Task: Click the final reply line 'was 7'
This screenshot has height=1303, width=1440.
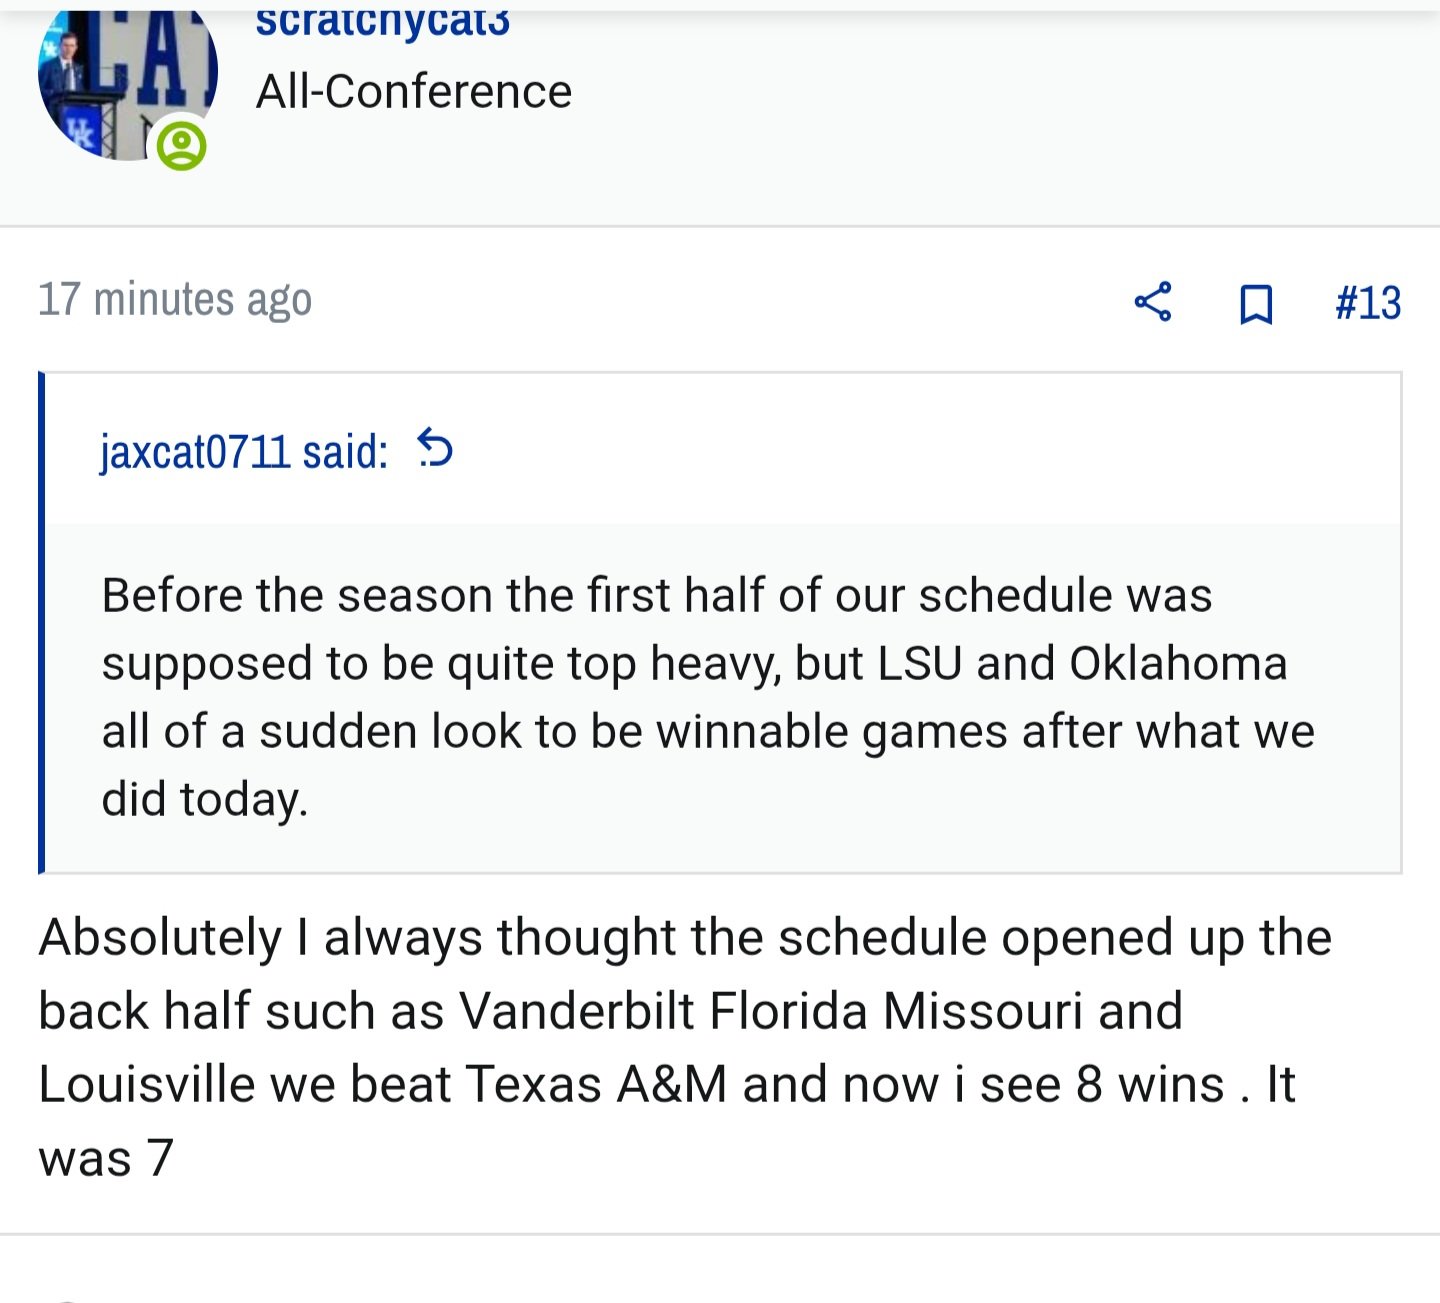Action: pyautogui.click(x=106, y=1160)
